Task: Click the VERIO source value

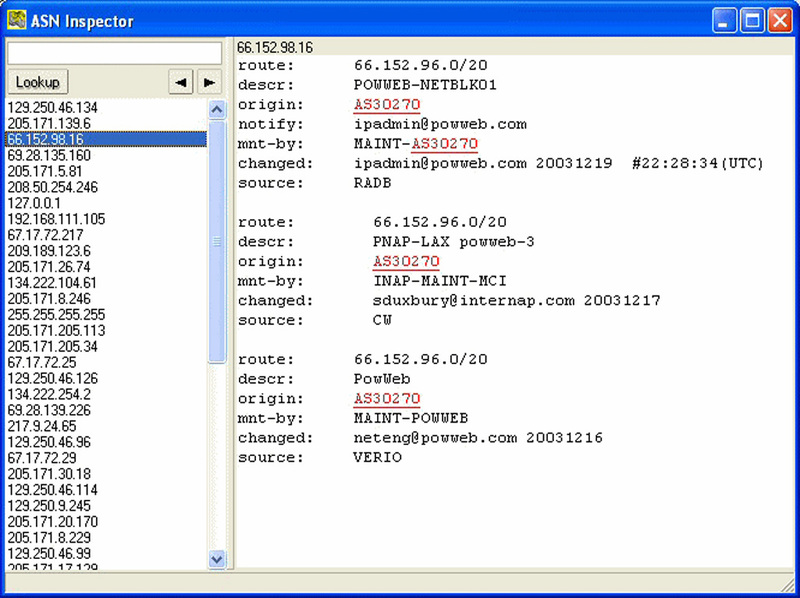Action: [378, 458]
